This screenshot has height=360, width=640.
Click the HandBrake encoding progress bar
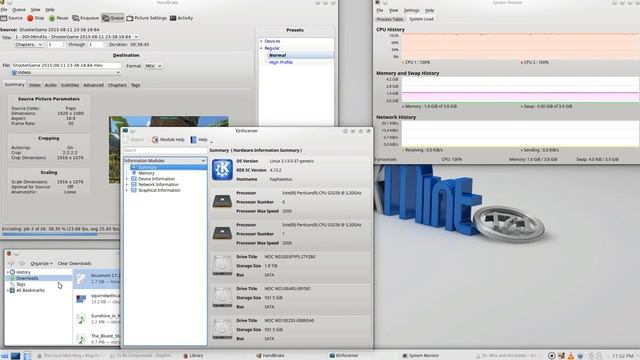tap(60, 234)
